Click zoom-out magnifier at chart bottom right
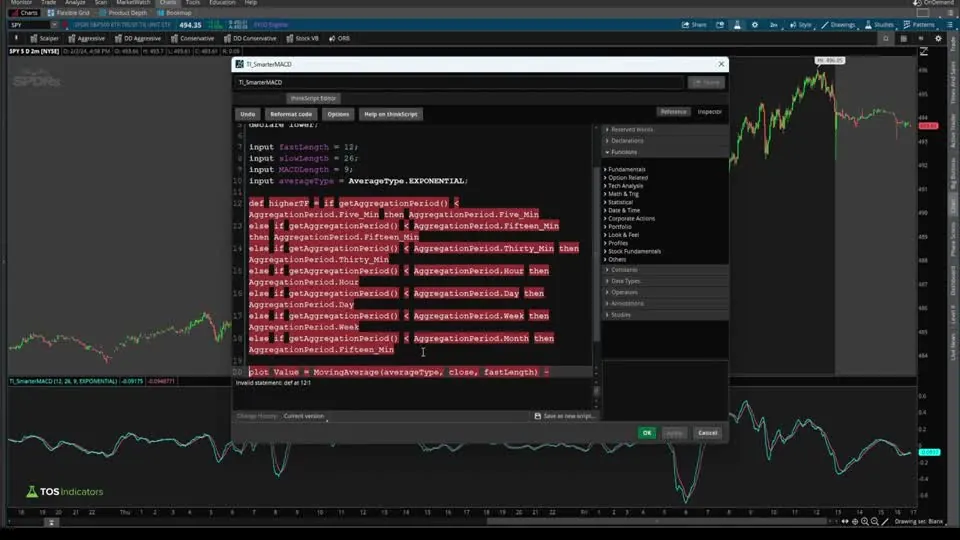 click(874, 522)
